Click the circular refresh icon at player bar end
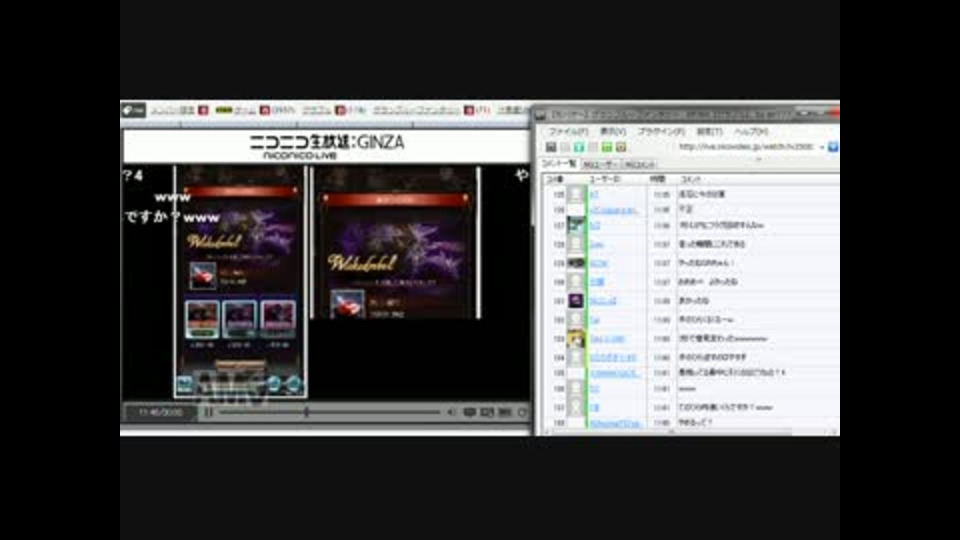The width and height of the screenshot is (960, 540). [x=523, y=413]
